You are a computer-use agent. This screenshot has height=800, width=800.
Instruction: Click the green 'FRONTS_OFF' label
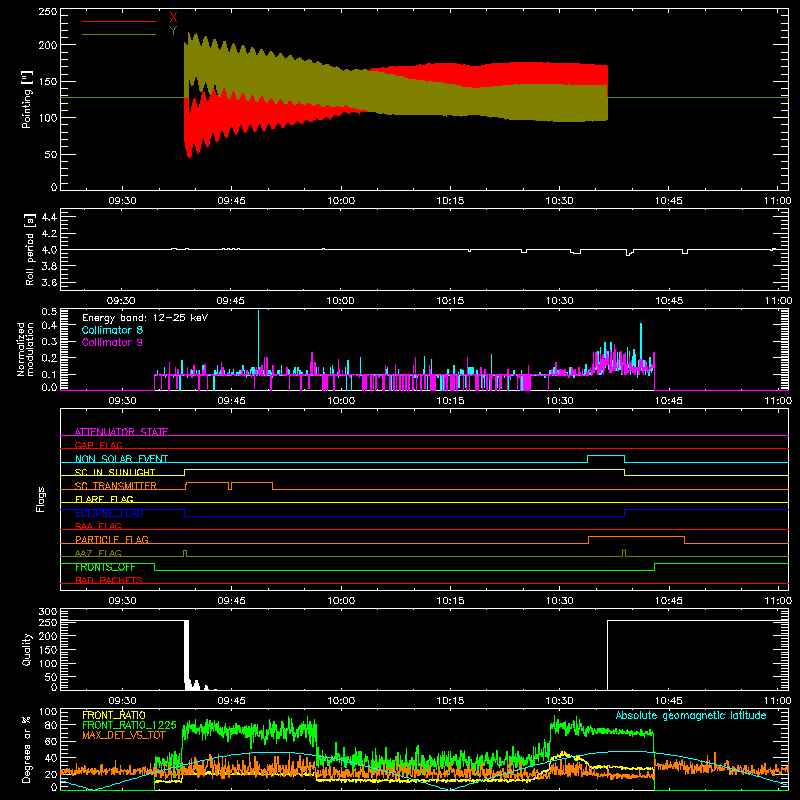coord(105,567)
